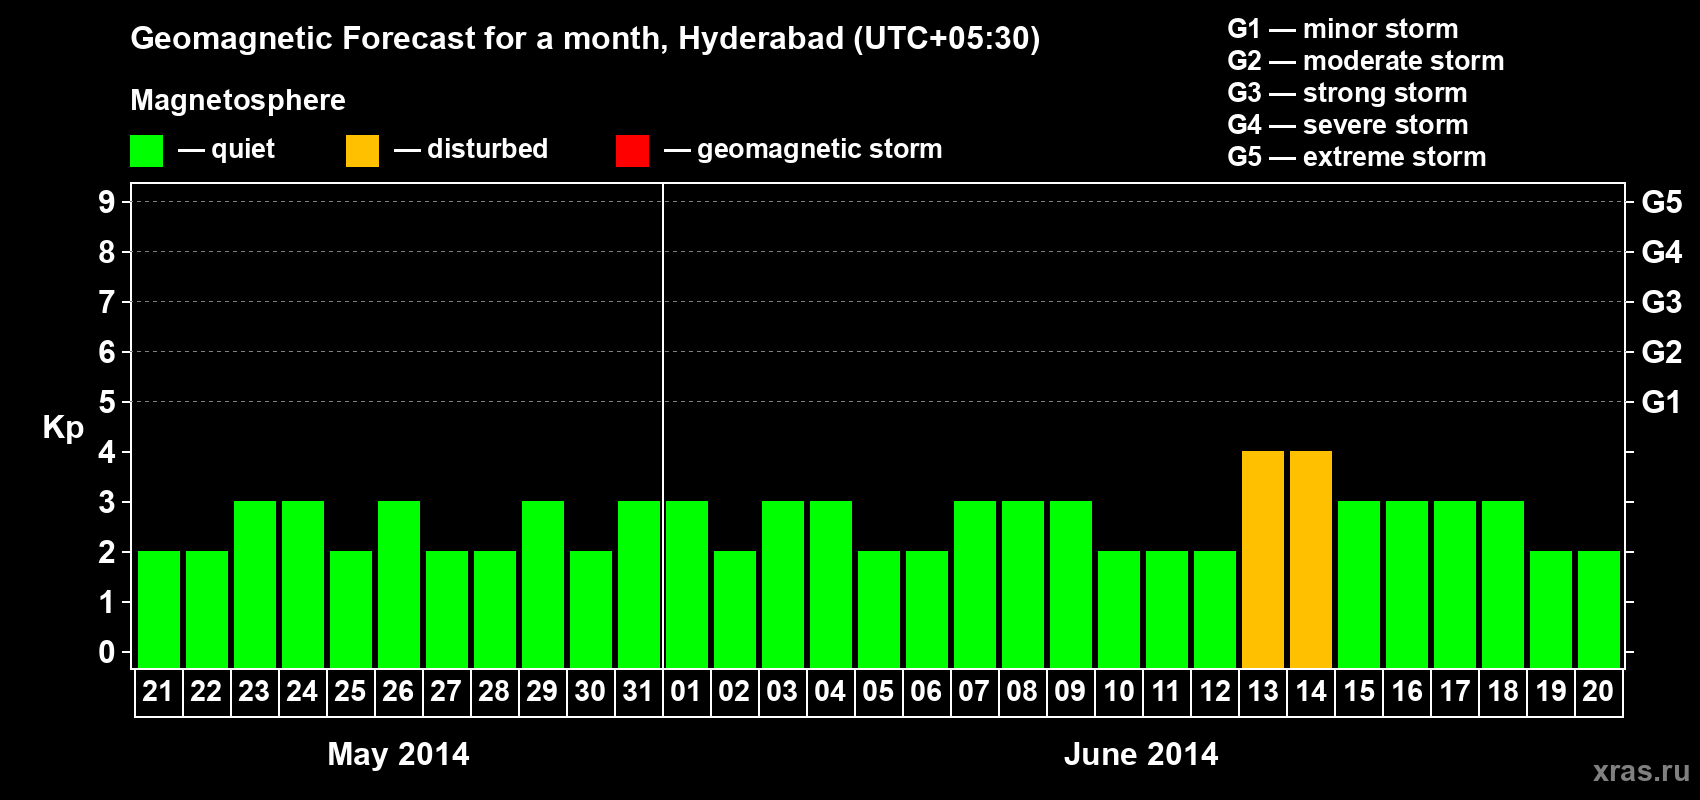Click the June 2014 month label
The height and width of the screenshot is (800, 1700).
pos(1141,754)
